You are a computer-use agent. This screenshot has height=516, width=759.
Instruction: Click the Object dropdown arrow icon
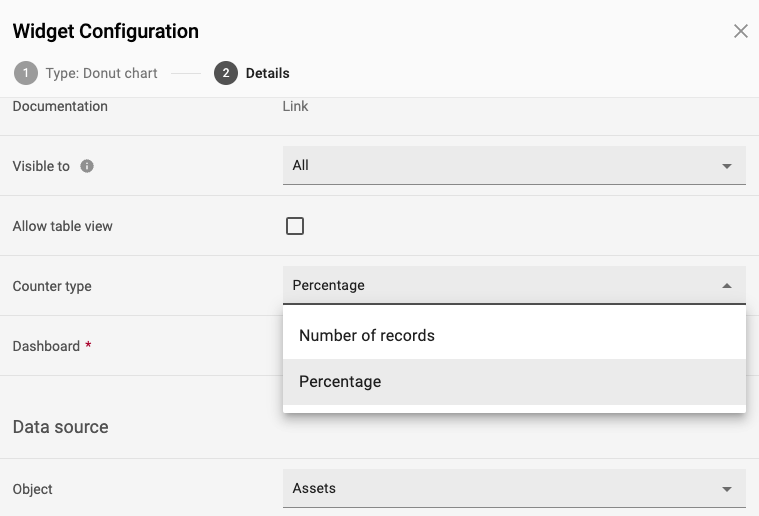click(x=727, y=489)
